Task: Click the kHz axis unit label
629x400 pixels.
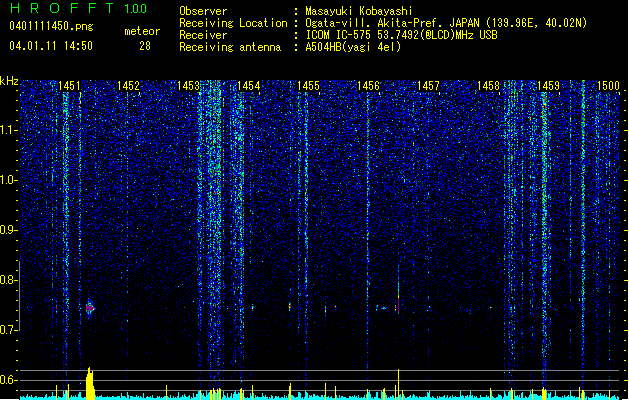Action: (x=9, y=81)
